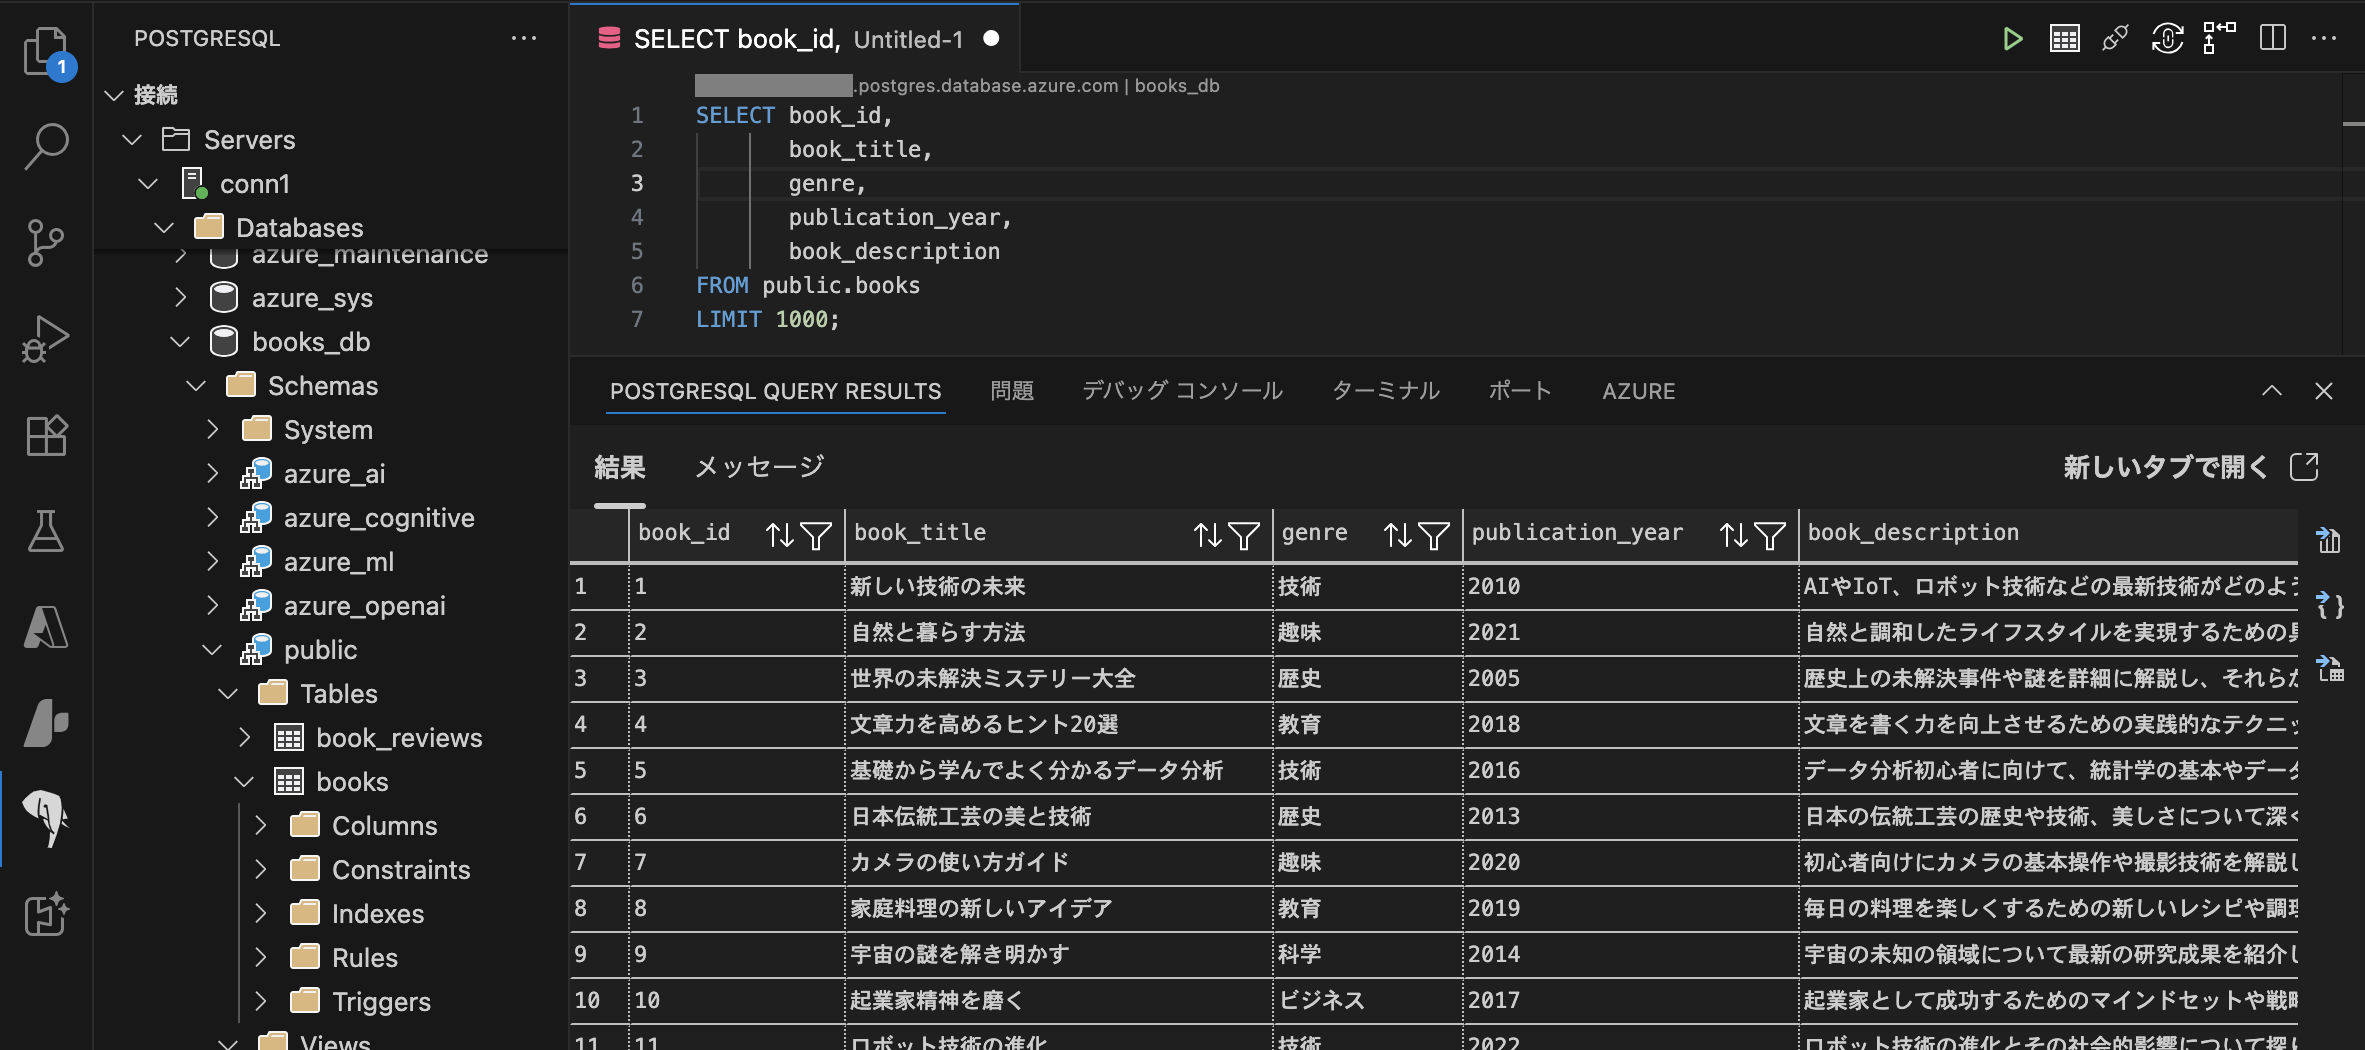Select the 結果 tab

click(x=620, y=467)
